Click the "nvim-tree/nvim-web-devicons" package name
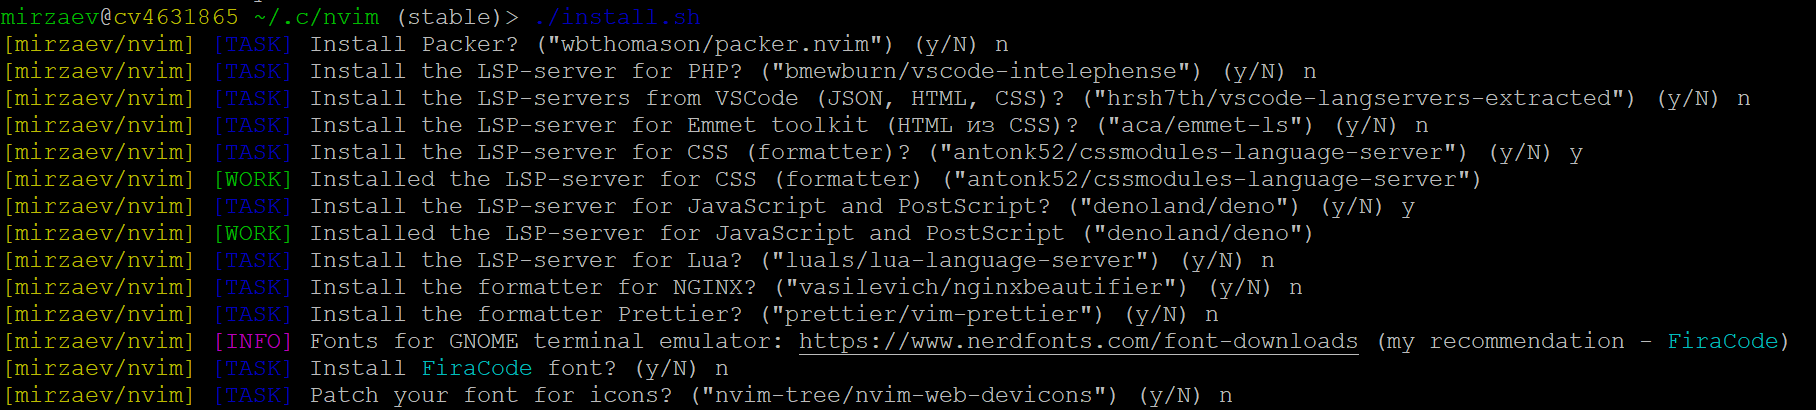The width and height of the screenshot is (1816, 410). (x=903, y=396)
